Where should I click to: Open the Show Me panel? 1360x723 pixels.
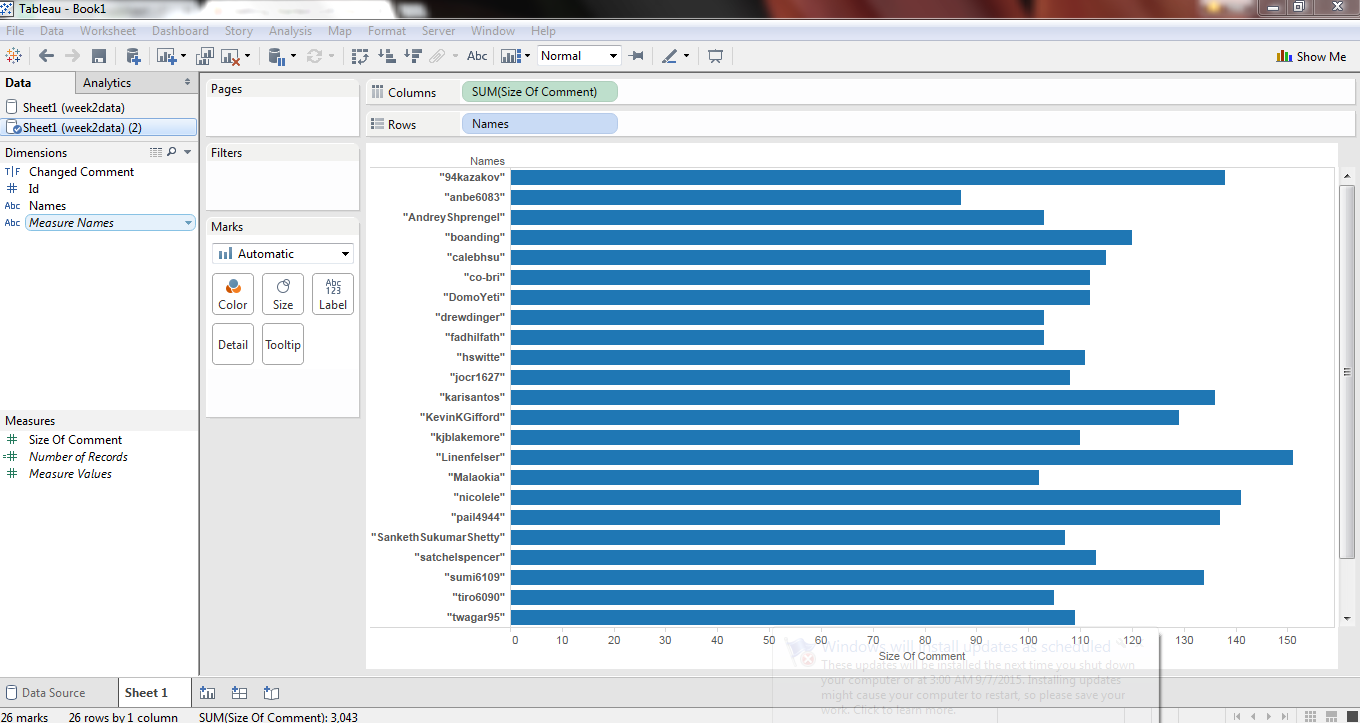1311,56
